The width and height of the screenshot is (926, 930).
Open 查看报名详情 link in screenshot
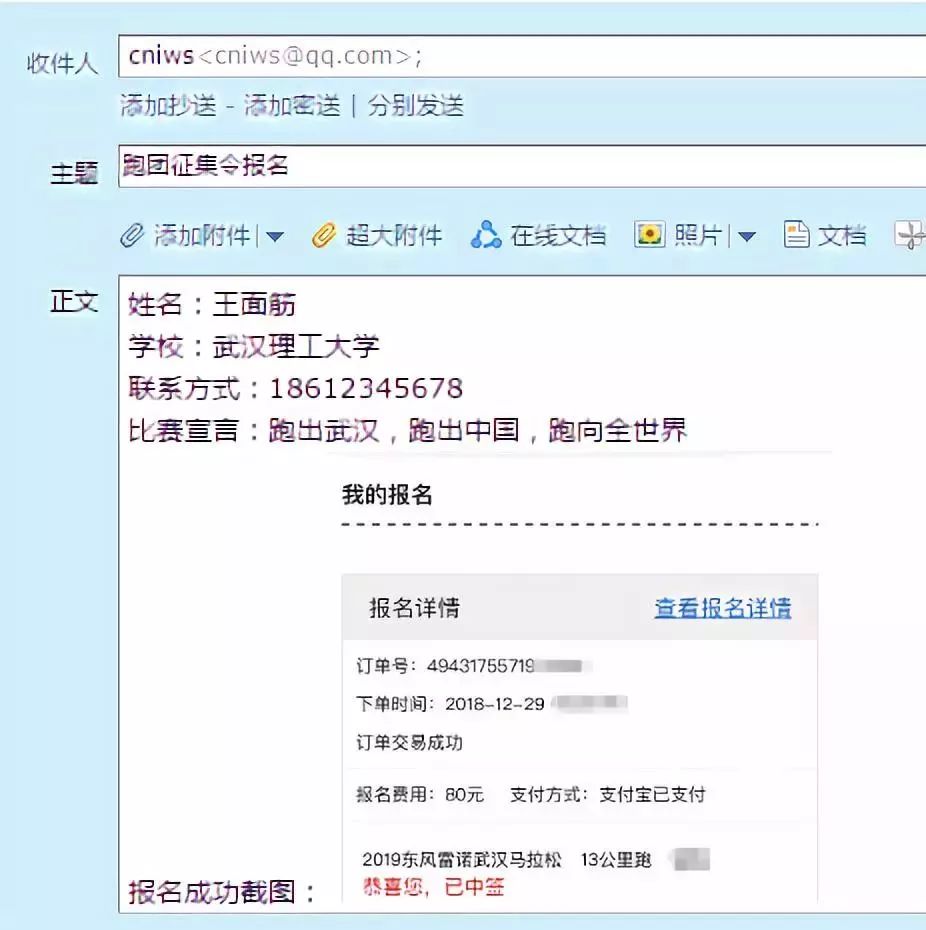coord(723,609)
